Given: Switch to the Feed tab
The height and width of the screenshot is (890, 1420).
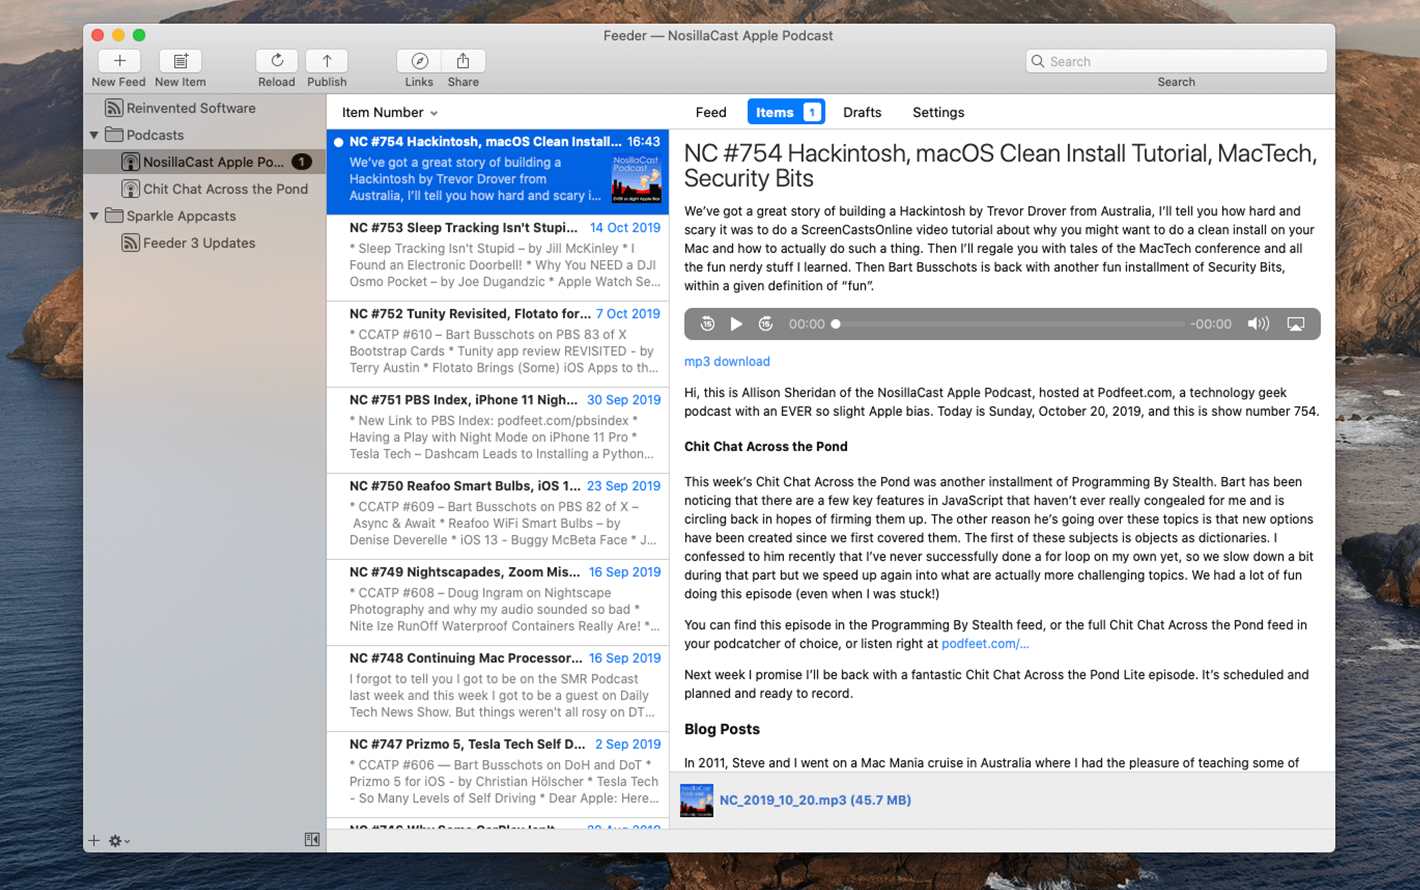Looking at the screenshot, I should (711, 112).
